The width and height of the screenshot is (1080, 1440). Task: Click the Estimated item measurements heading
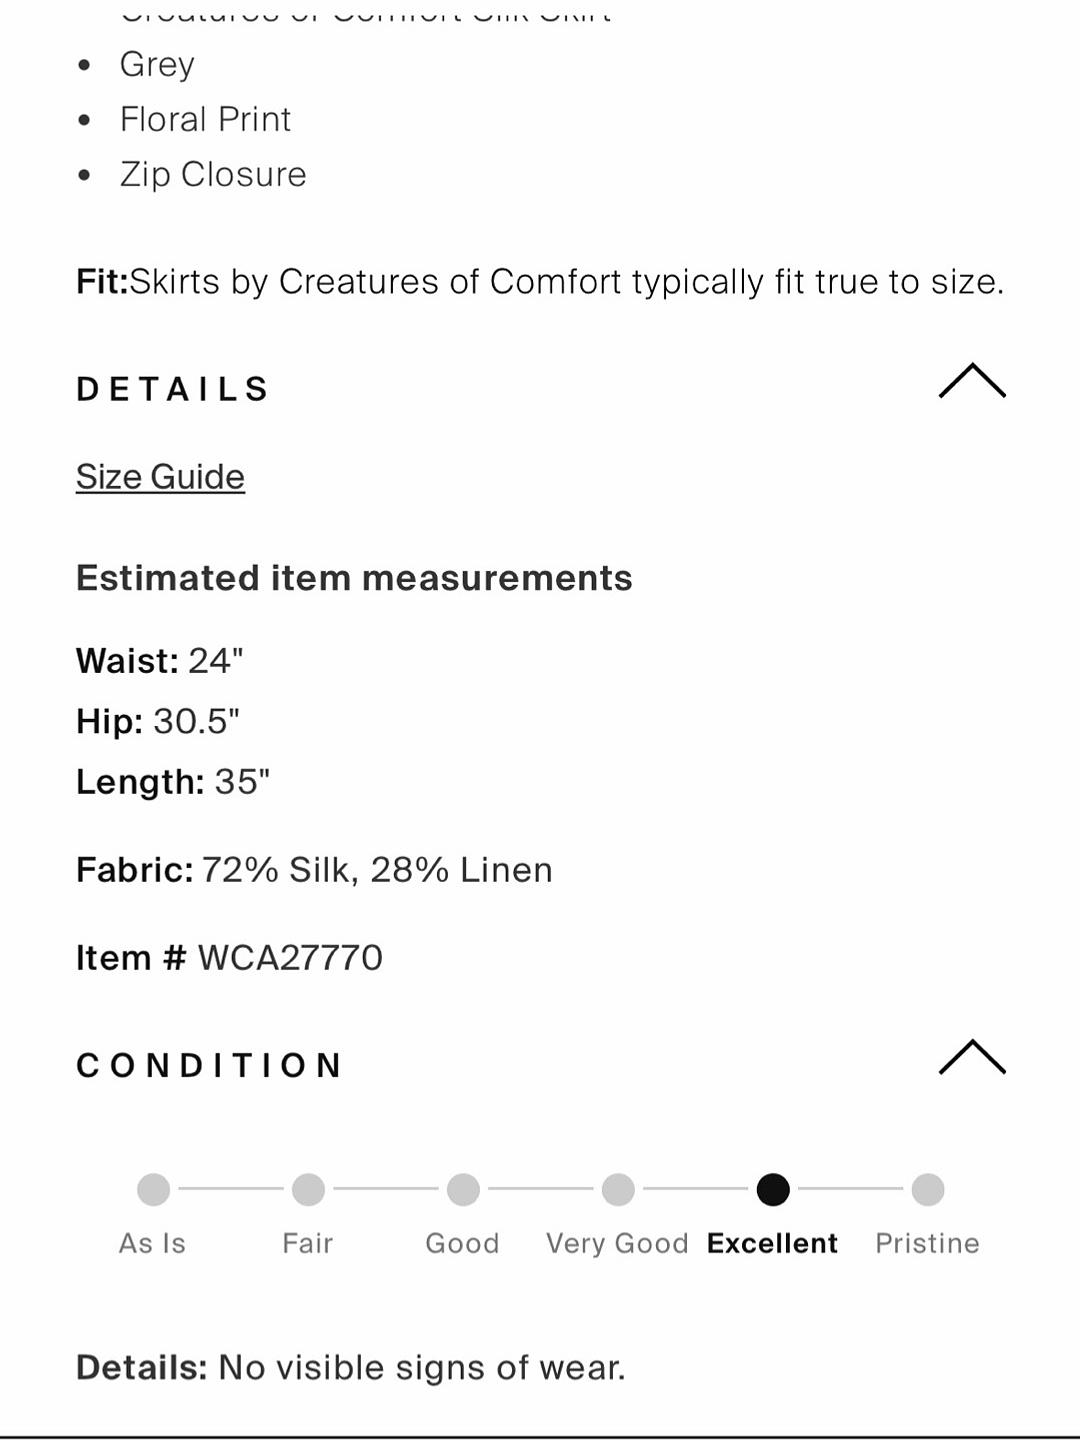(354, 578)
